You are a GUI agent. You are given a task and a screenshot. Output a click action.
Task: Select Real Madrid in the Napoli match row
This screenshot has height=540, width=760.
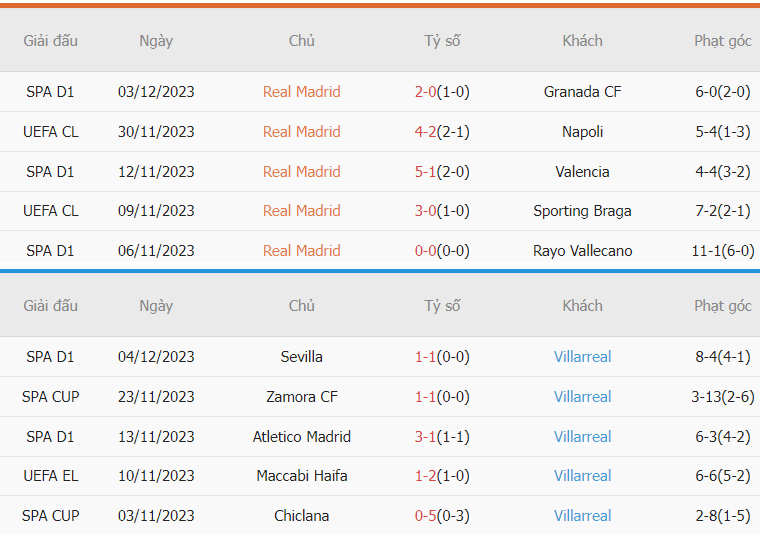tap(301, 131)
